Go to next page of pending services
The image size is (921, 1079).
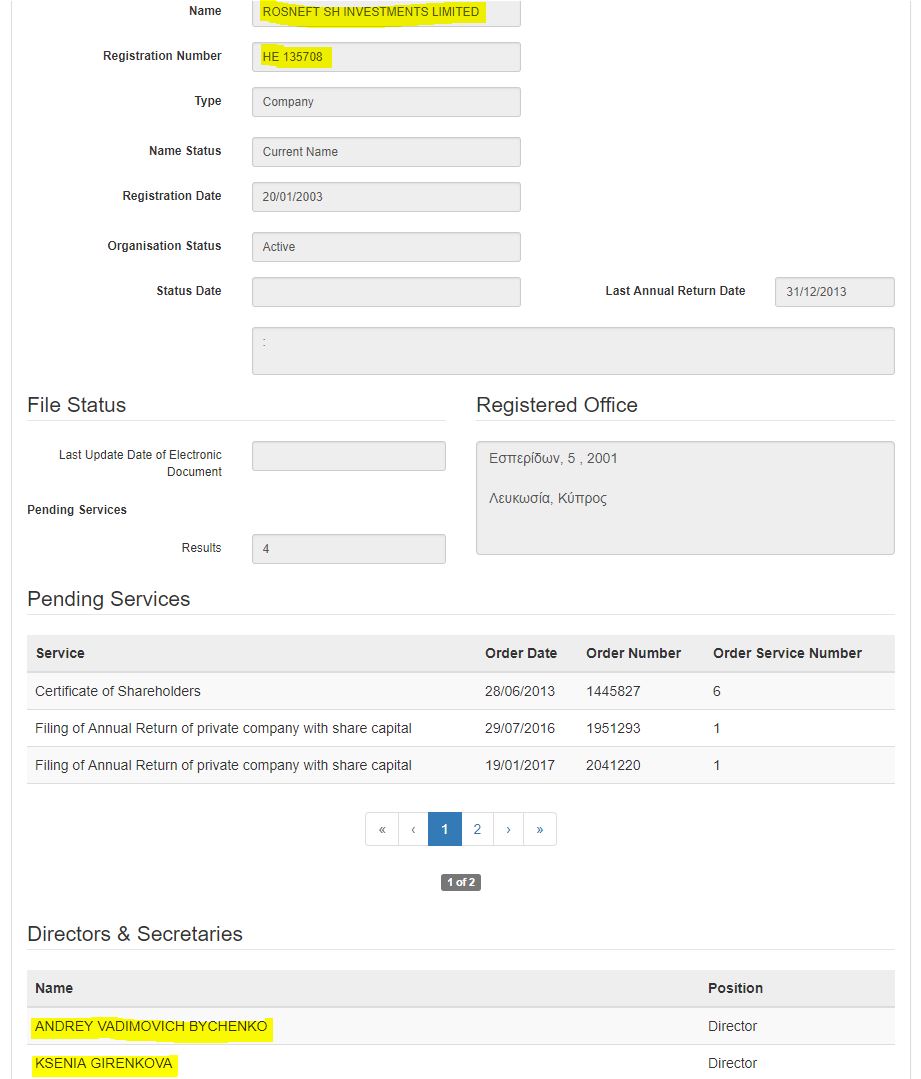(x=509, y=829)
